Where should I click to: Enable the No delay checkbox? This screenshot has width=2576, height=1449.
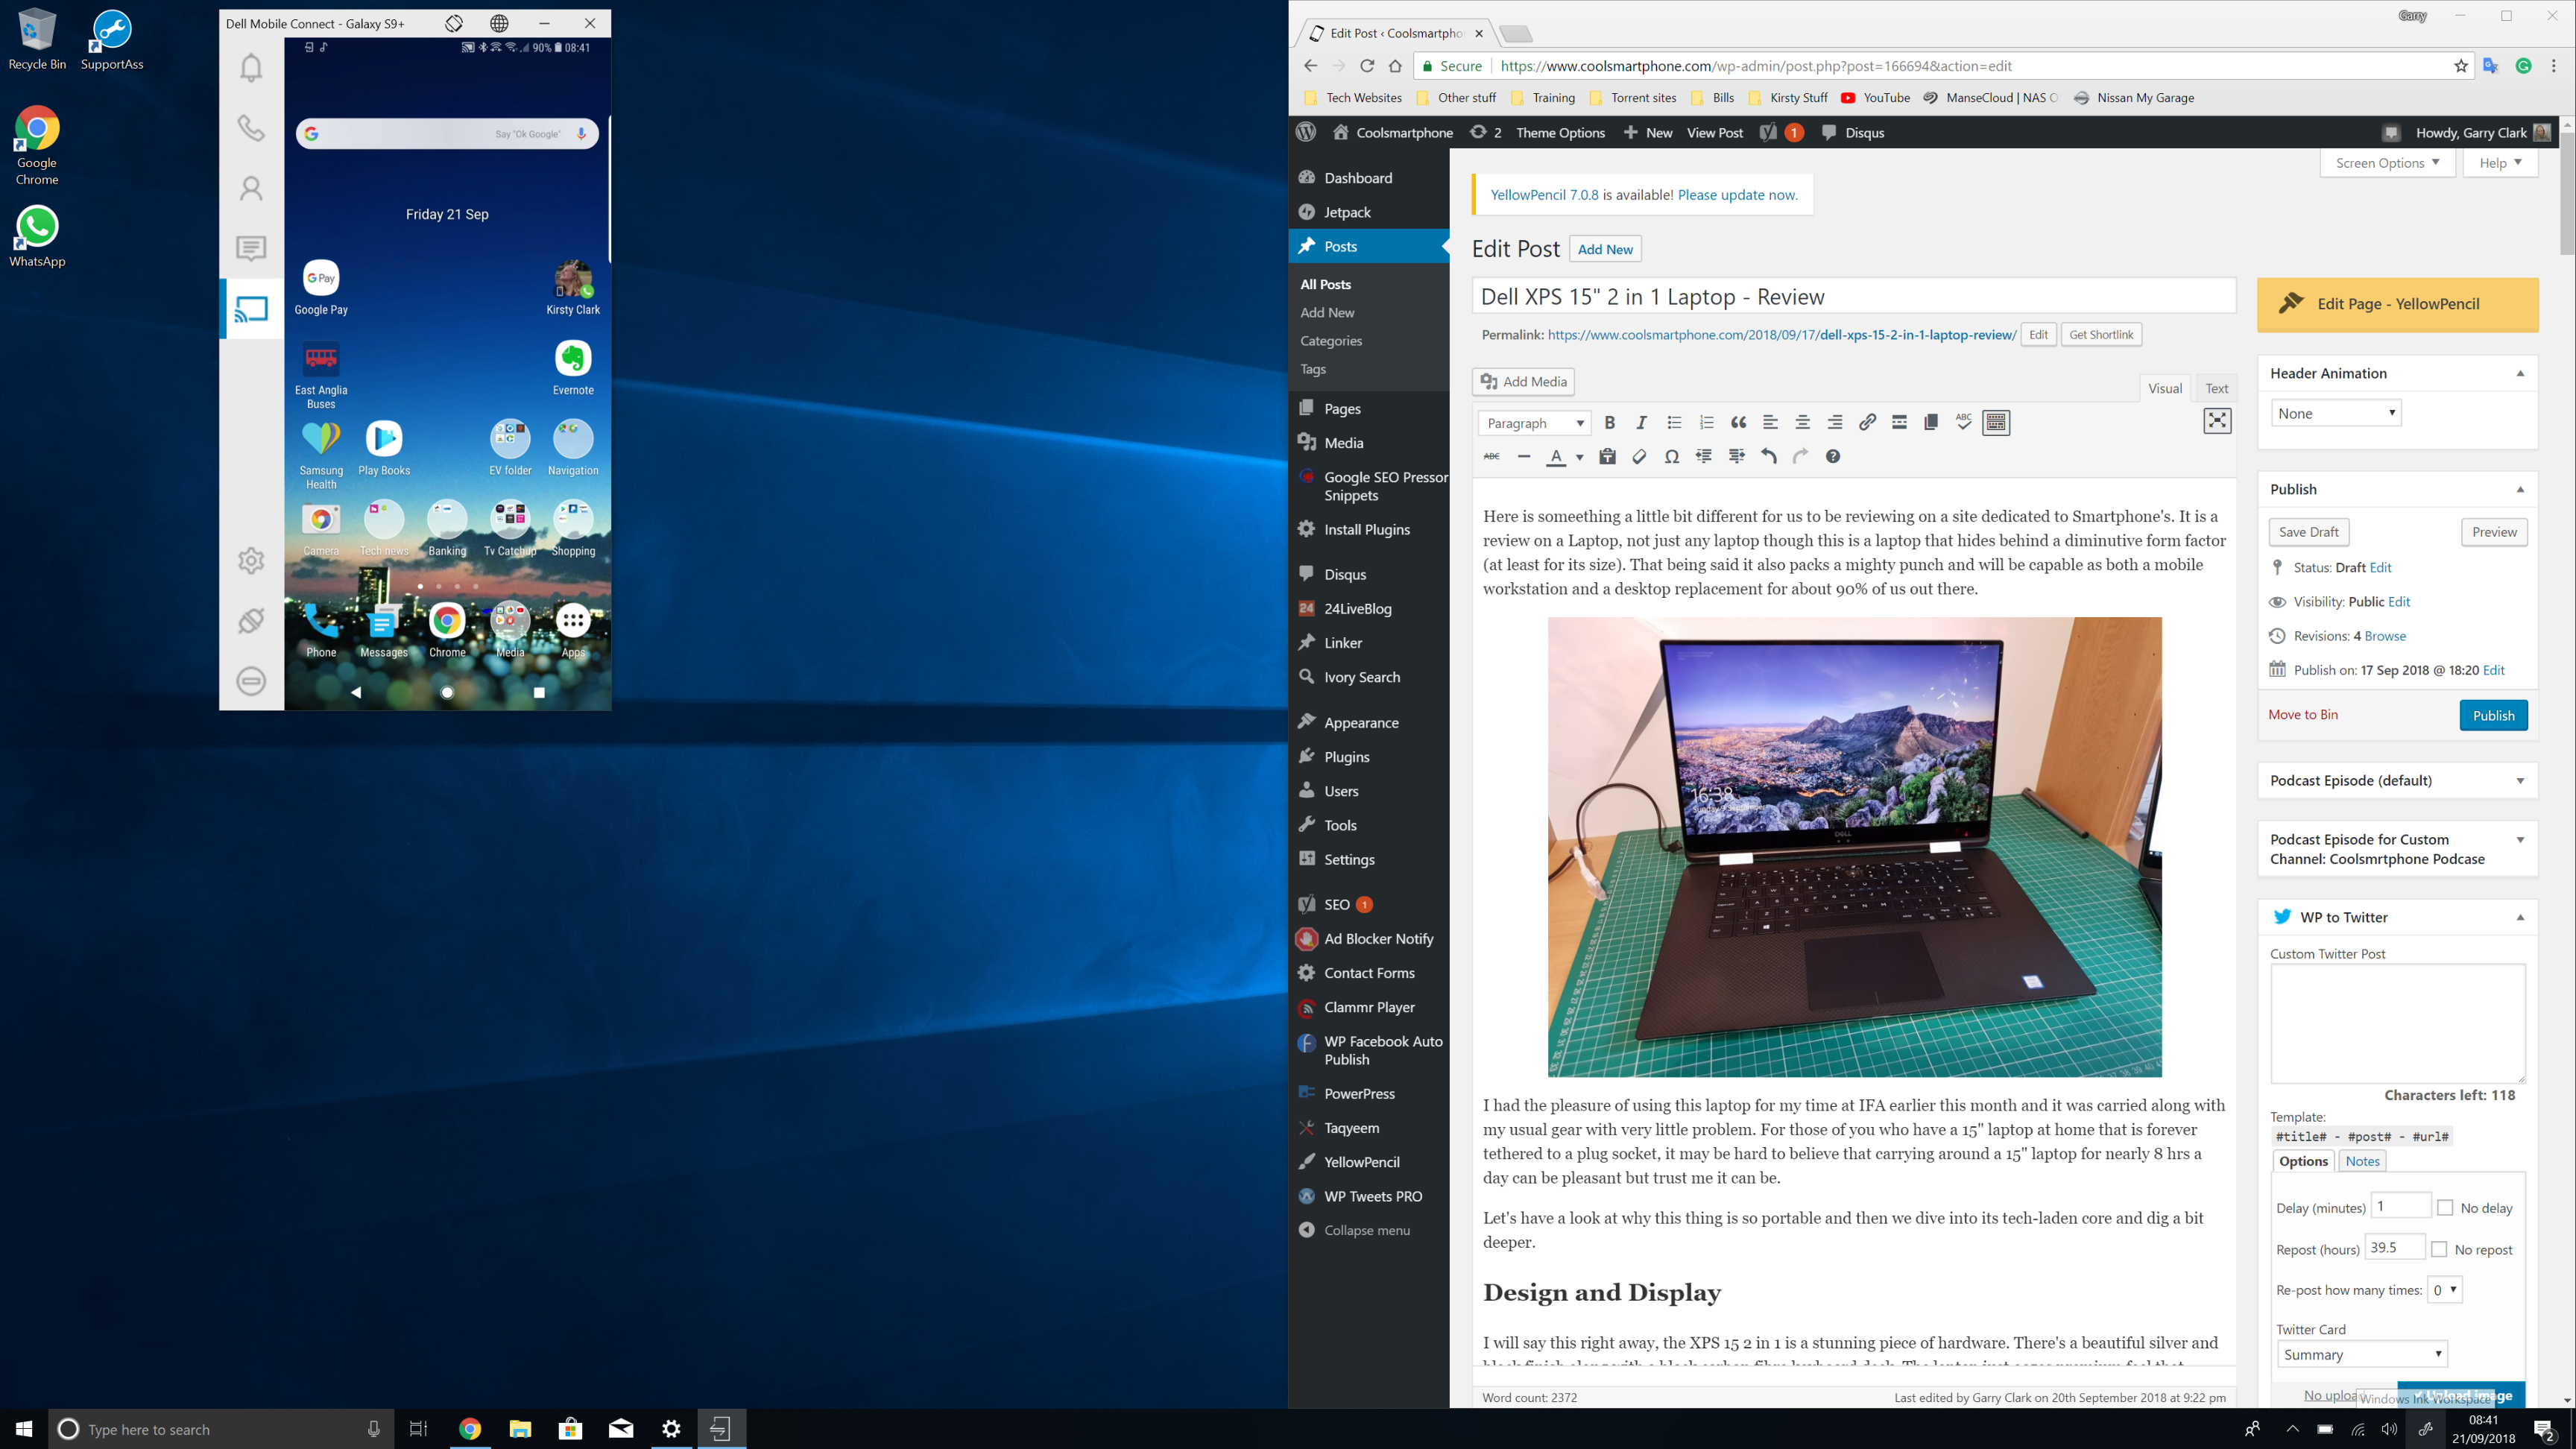pos(2445,1208)
